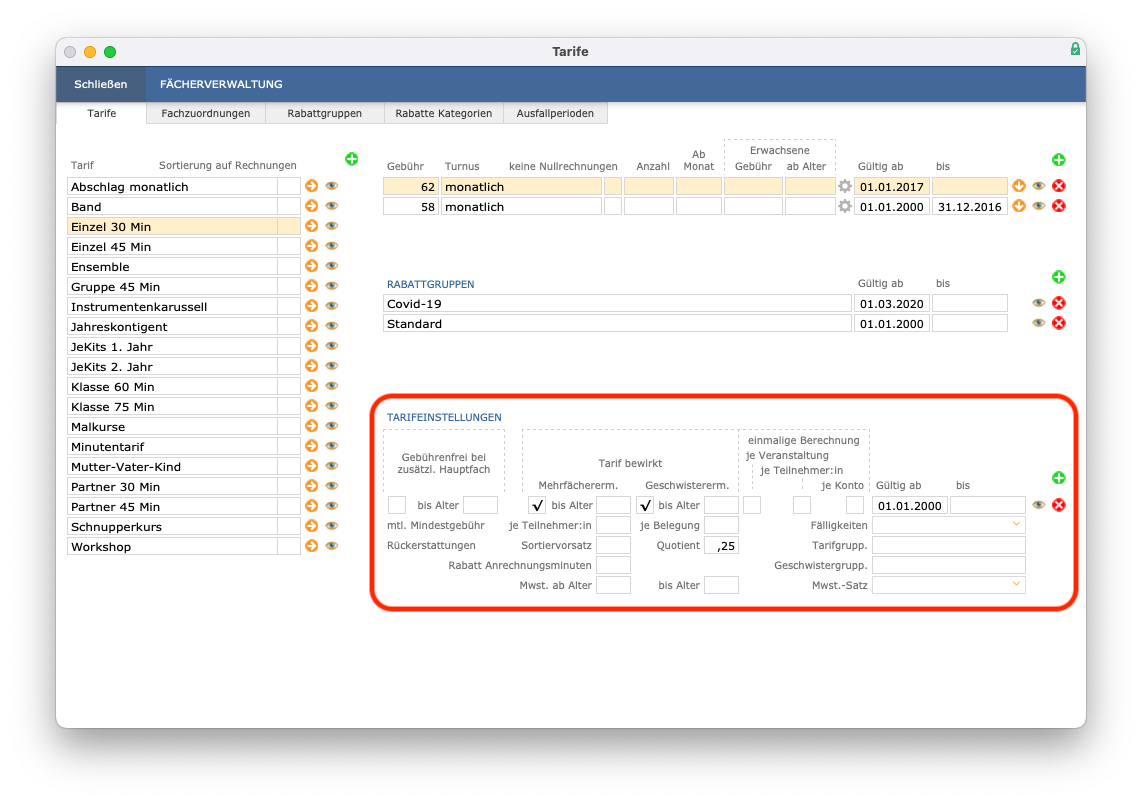Open gear settings for the 62 monatlich fee

click(844, 186)
